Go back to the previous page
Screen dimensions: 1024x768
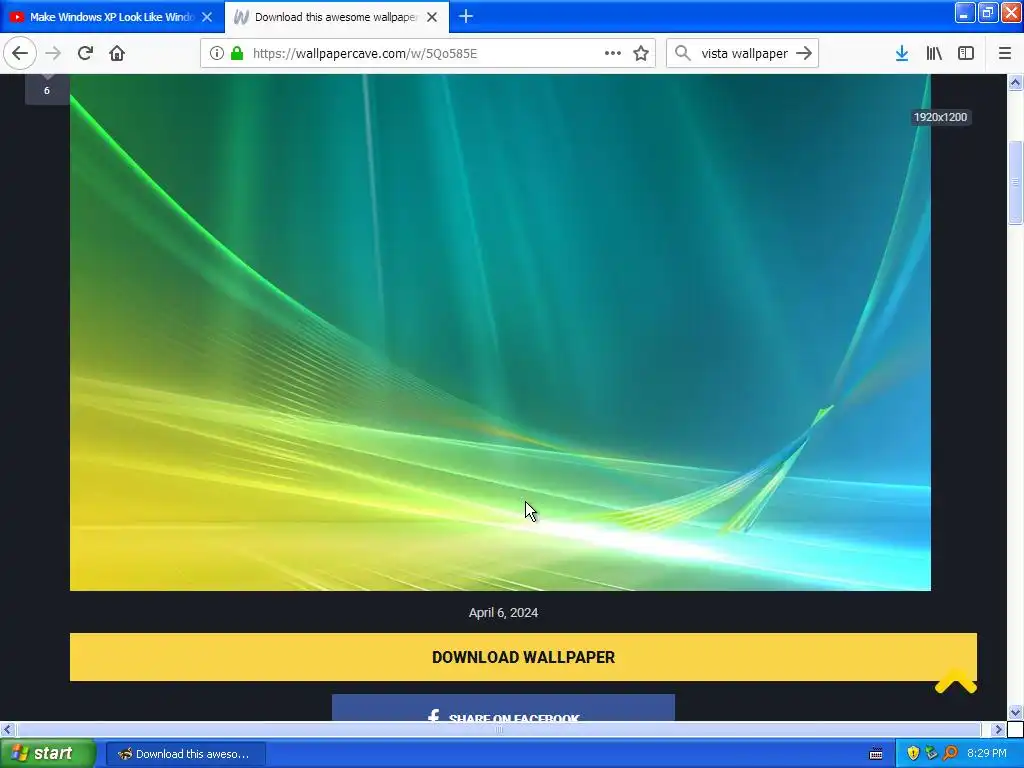[x=20, y=53]
